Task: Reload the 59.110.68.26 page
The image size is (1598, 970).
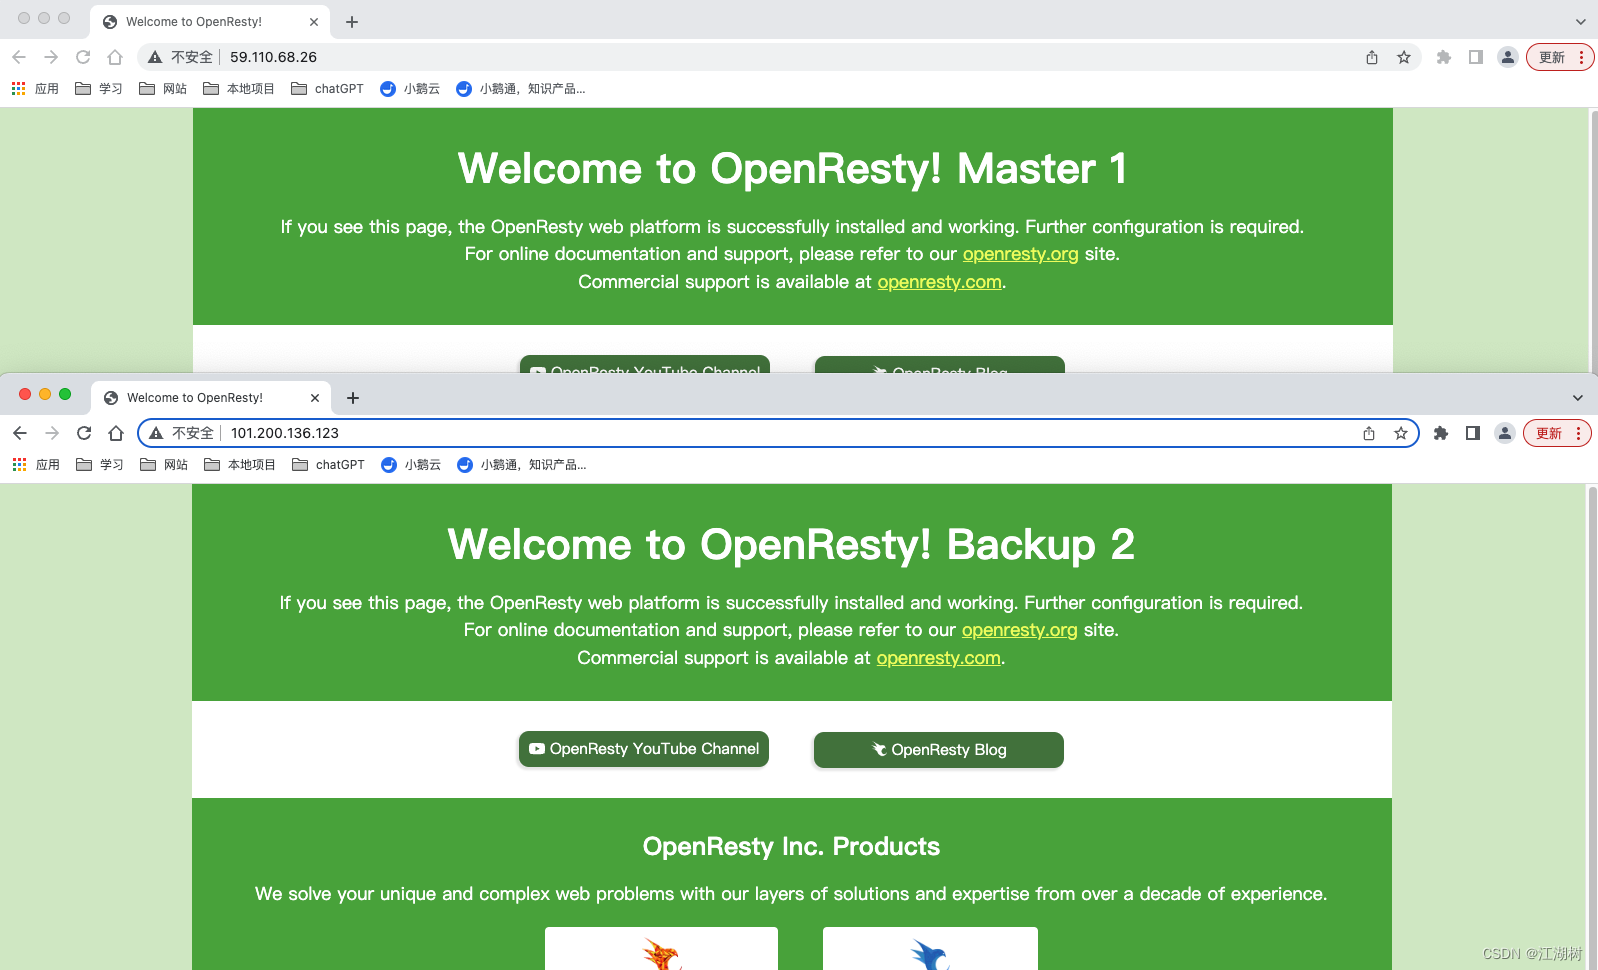Action: click(83, 57)
